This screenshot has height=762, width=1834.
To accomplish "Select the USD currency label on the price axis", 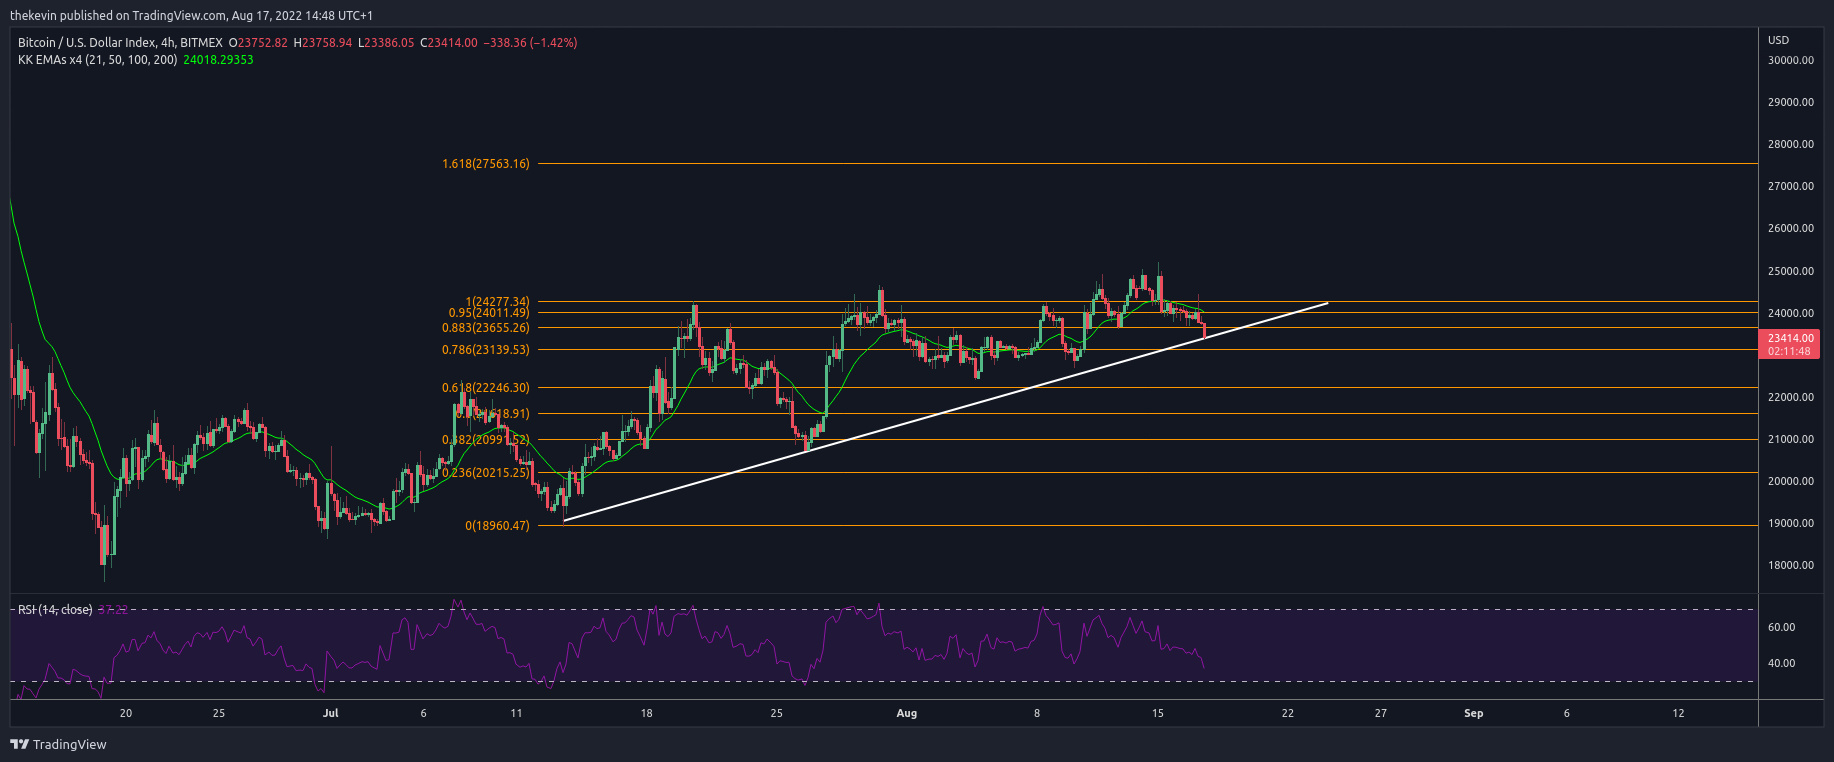I will [x=1778, y=40].
